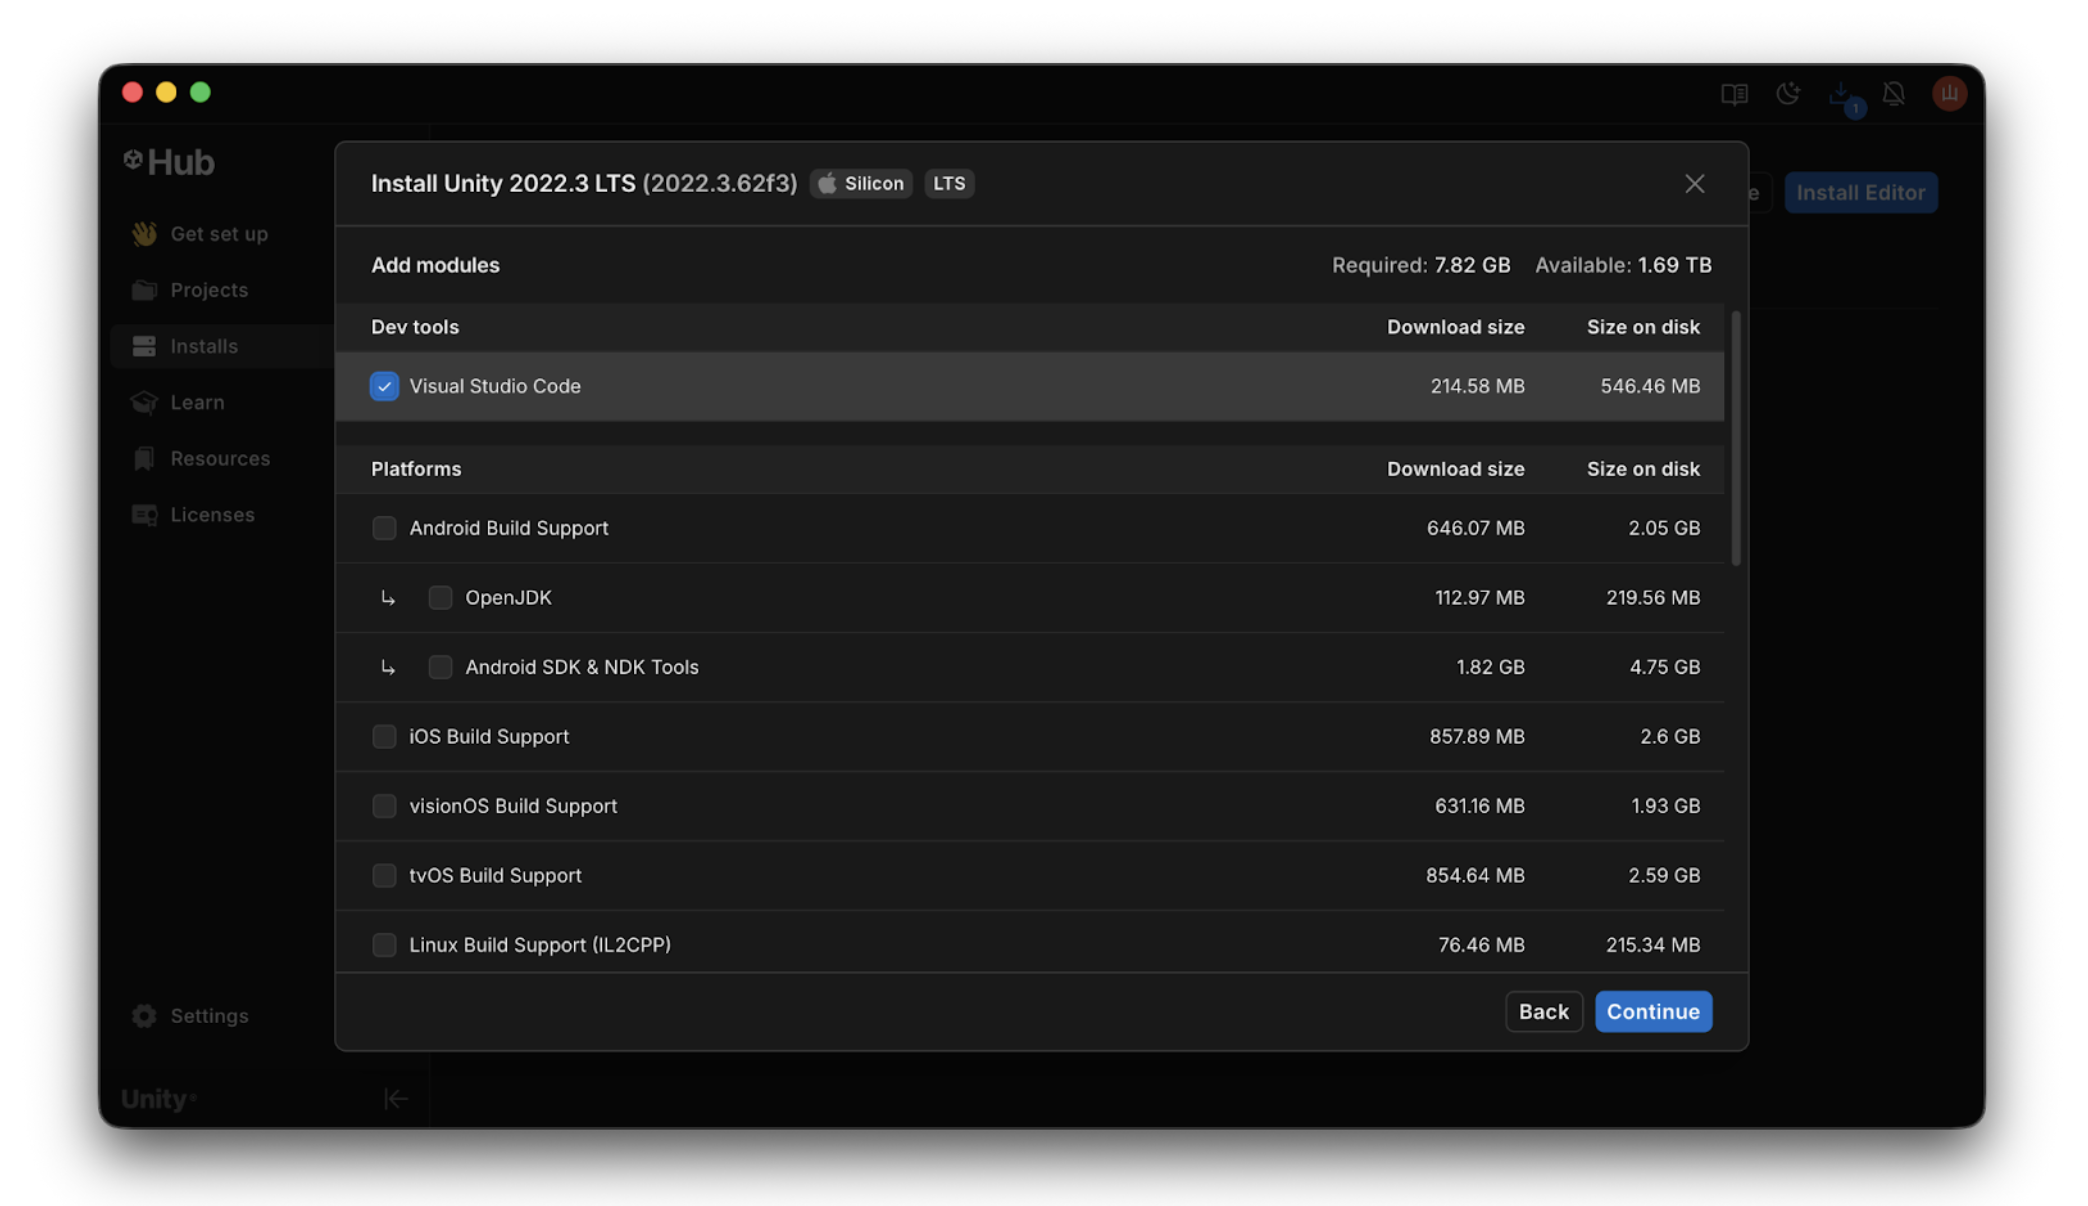Click the documentation book icon
Image resolution: width=2088 pixels, height=1206 pixels.
(1734, 94)
